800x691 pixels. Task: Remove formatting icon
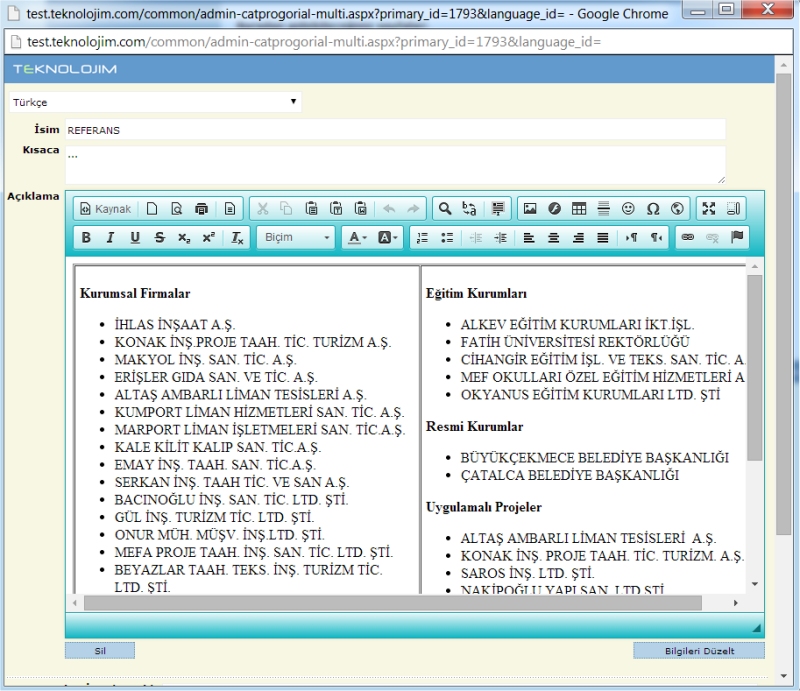(237, 238)
